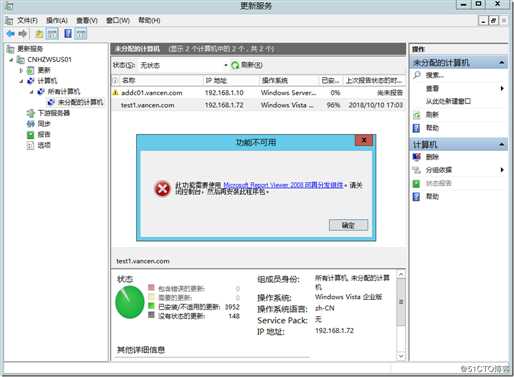Click the Forward arrow toolbar icon
This screenshot has width=514, height=377.
point(23,34)
